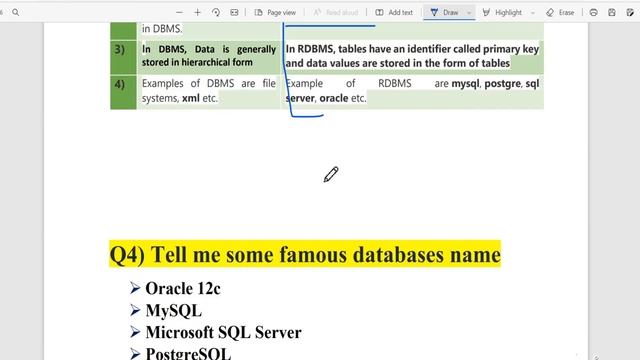Select the Add text tool
Viewport: 640px width, 360px height.
pyautogui.click(x=394, y=13)
